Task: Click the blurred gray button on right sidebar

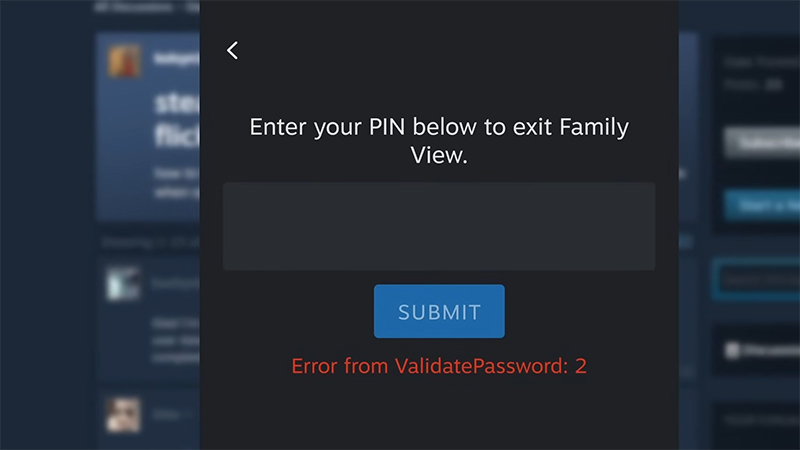Action: pos(760,141)
